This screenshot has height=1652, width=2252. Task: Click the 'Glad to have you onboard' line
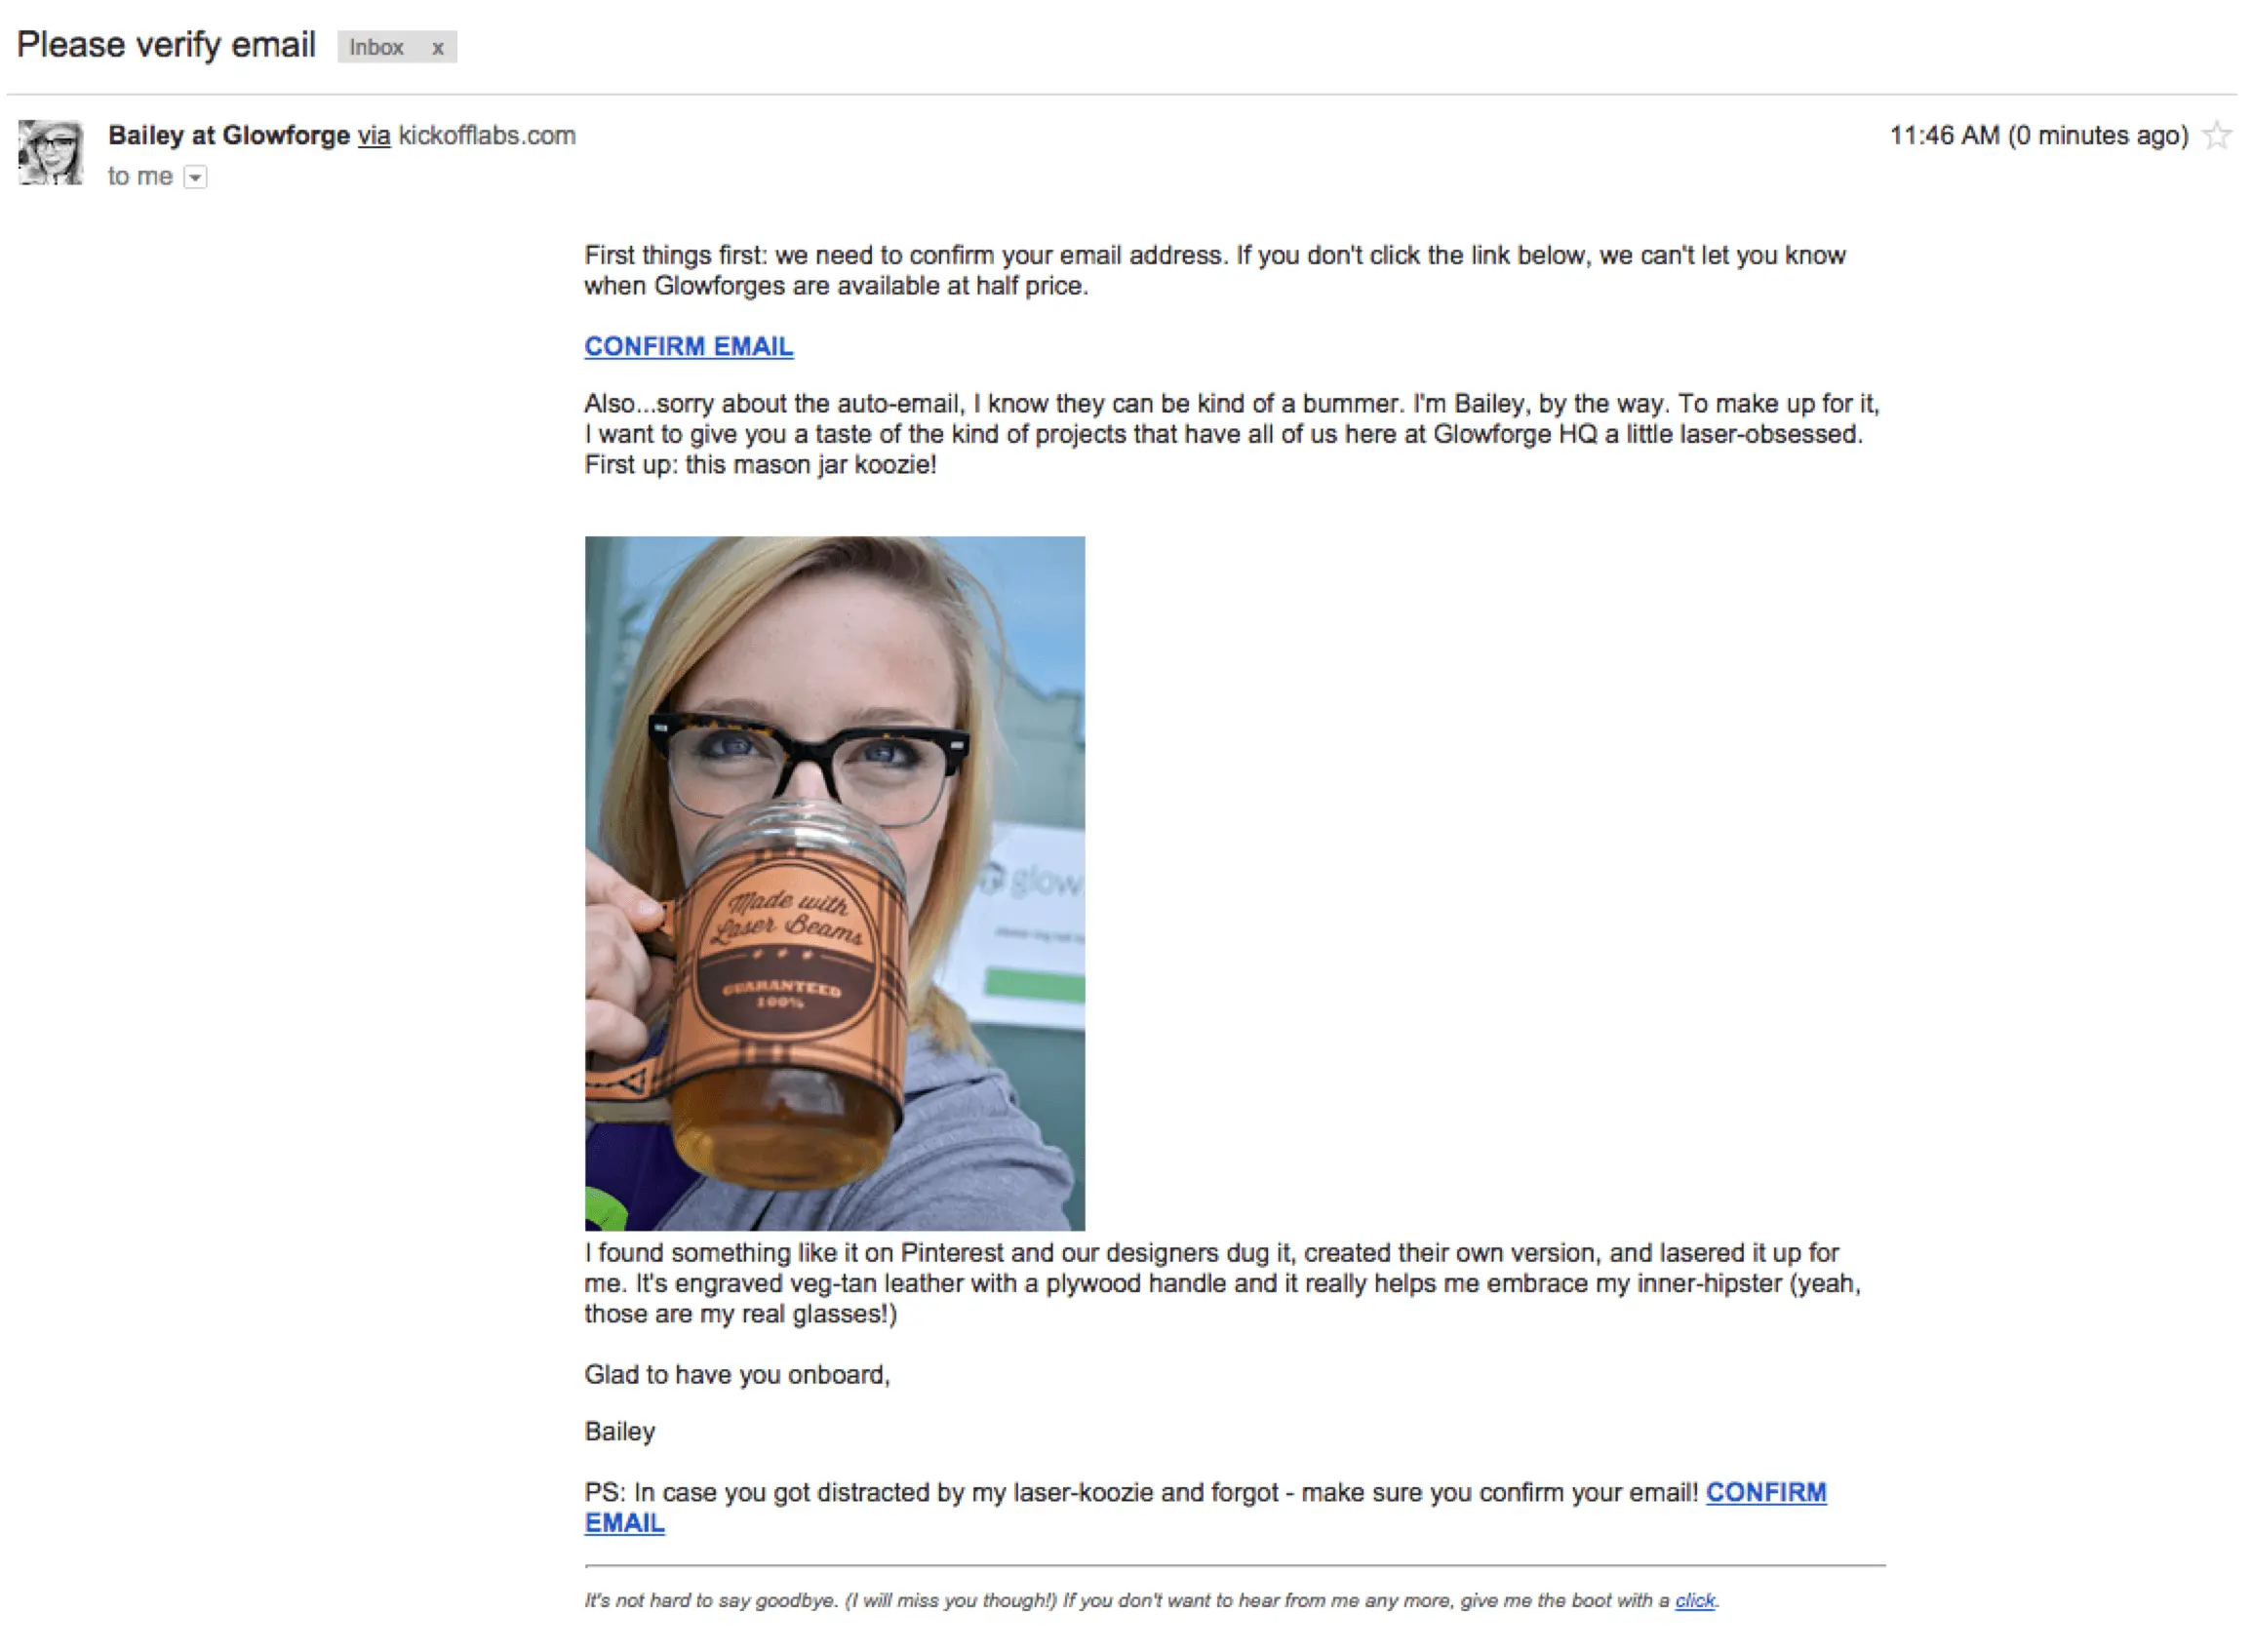click(x=737, y=1375)
